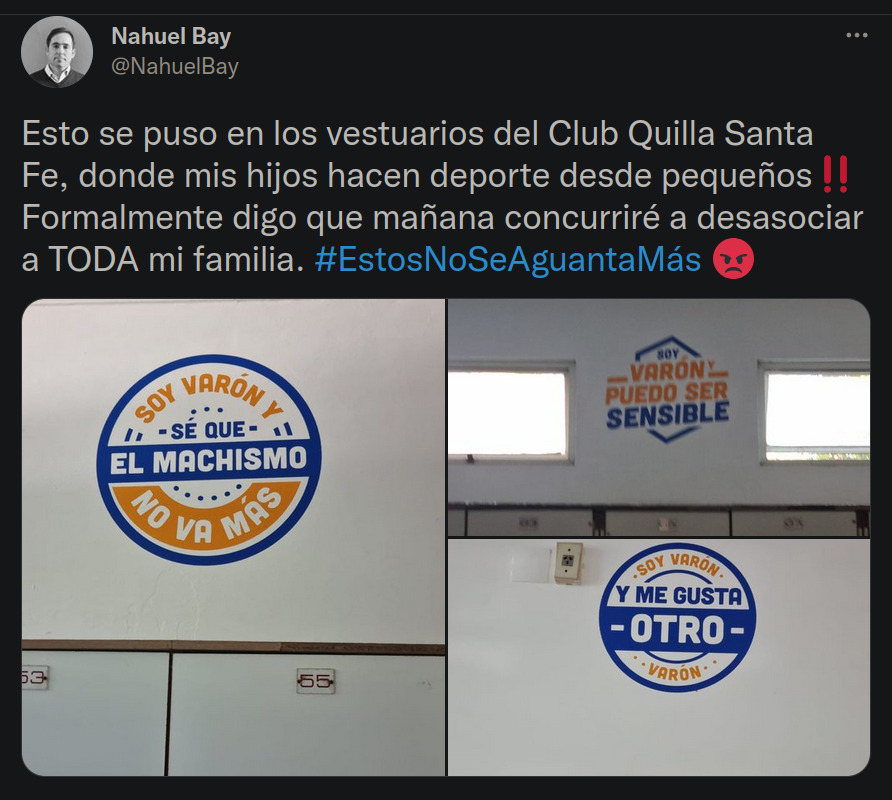Click the red double exclamation emoji
The width and height of the screenshot is (892, 800).
[x=836, y=175]
